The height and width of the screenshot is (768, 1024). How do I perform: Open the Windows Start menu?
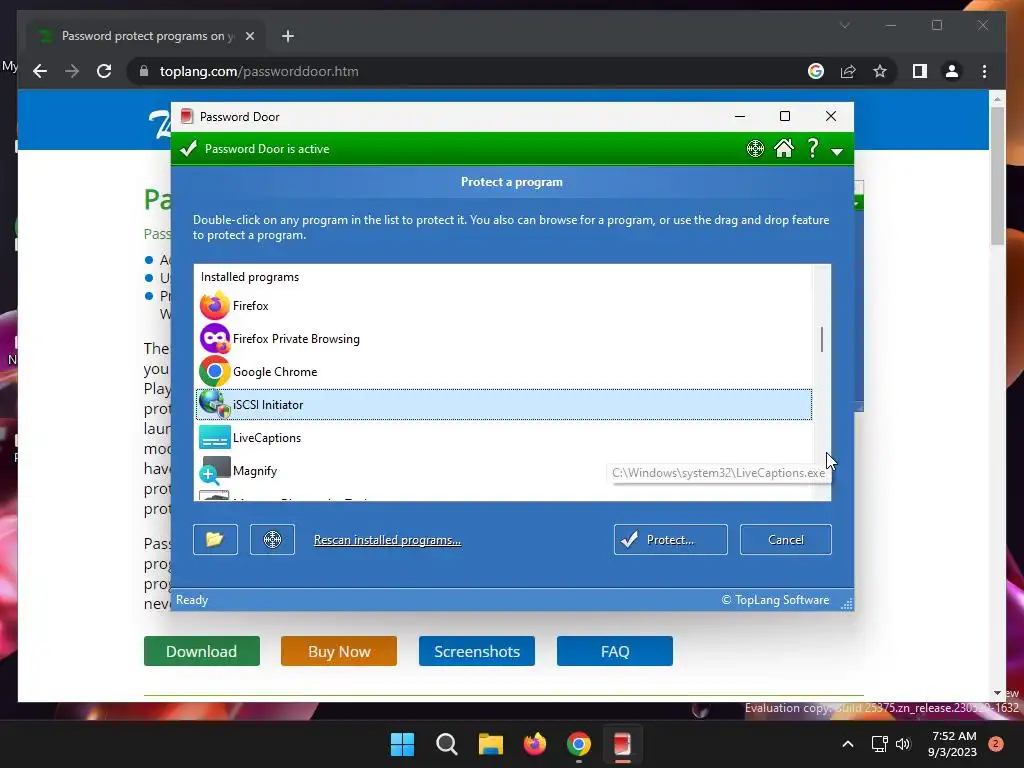[402, 744]
